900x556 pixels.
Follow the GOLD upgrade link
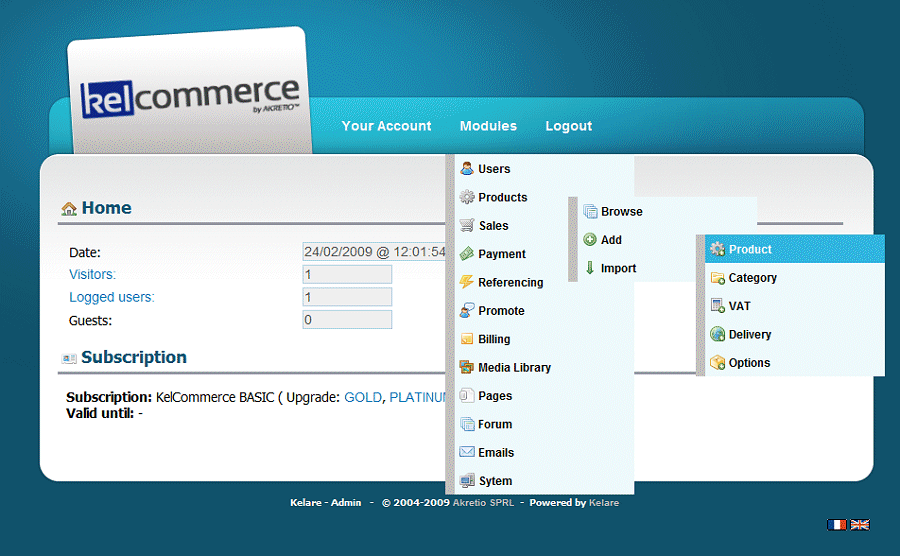(363, 397)
